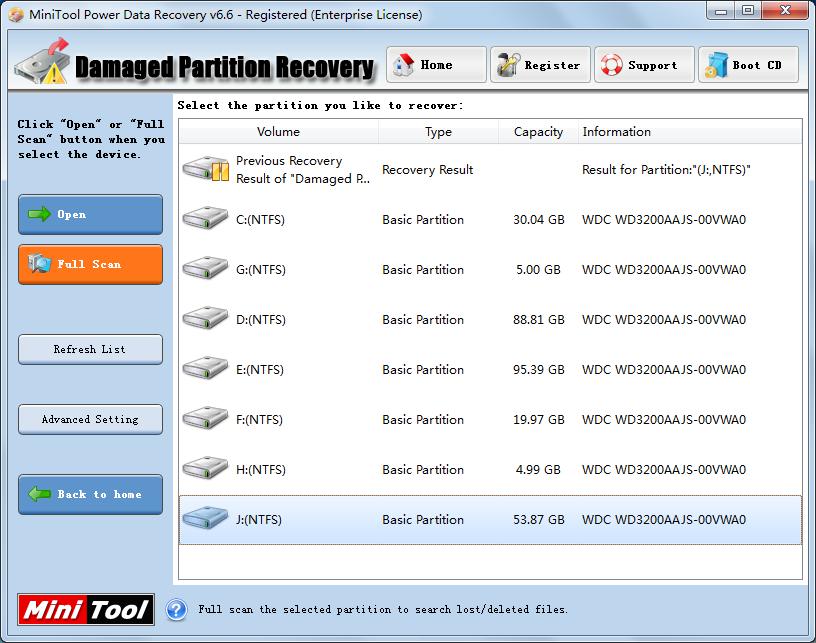Image resolution: width=816 pixels, height=643 pixels.
Task: Click the title bar application icon
Action: [16, 15]
